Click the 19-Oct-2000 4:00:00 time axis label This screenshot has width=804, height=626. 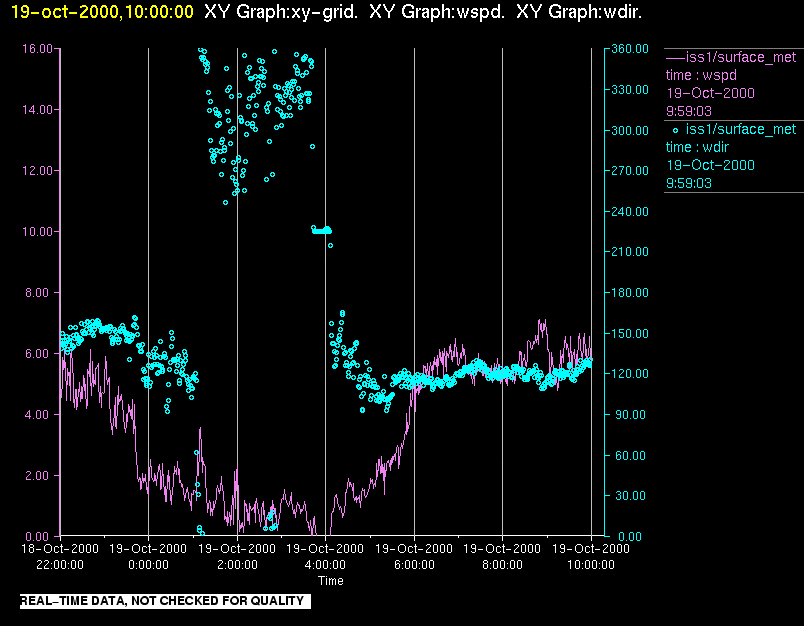coord(325,557)
